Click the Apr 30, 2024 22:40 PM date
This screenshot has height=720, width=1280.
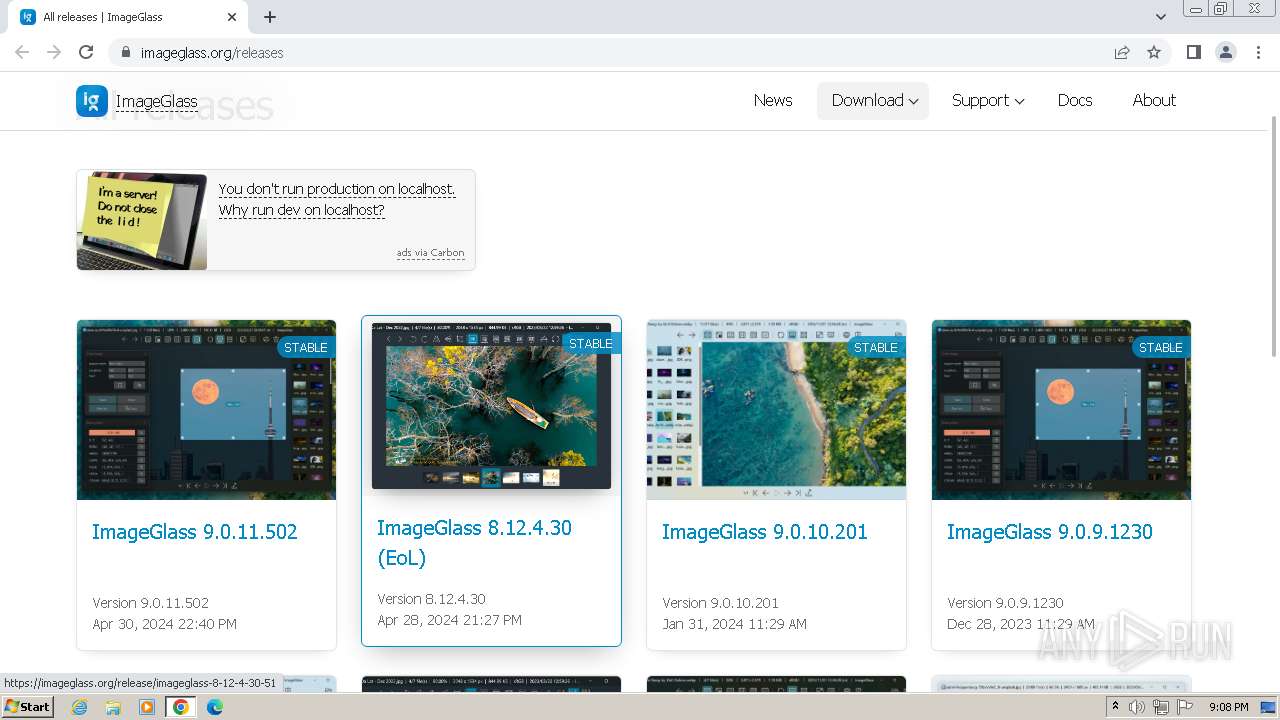(164, 624)
